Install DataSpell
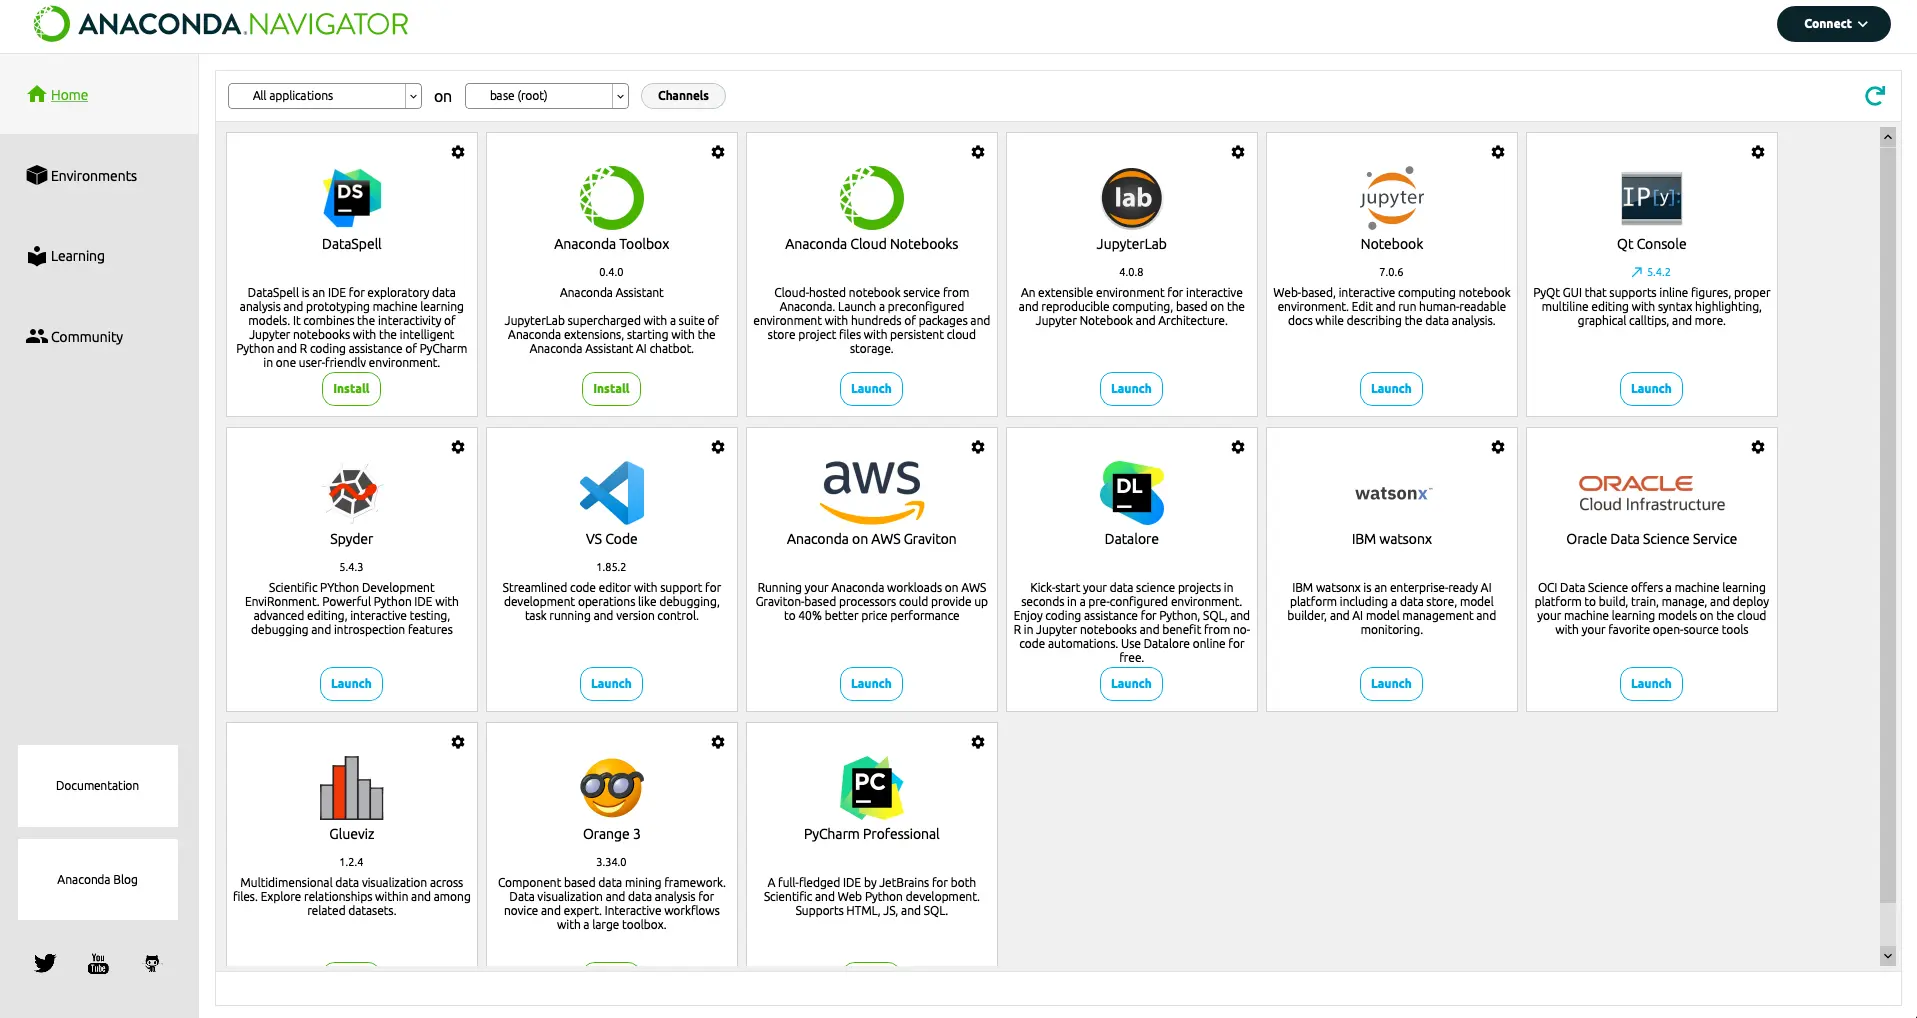 351,389
